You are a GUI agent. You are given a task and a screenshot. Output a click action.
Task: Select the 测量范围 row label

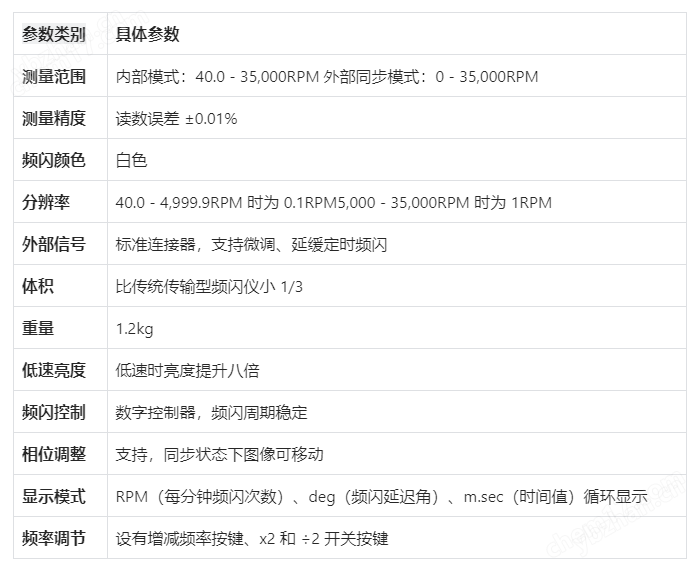click(53, 76)
